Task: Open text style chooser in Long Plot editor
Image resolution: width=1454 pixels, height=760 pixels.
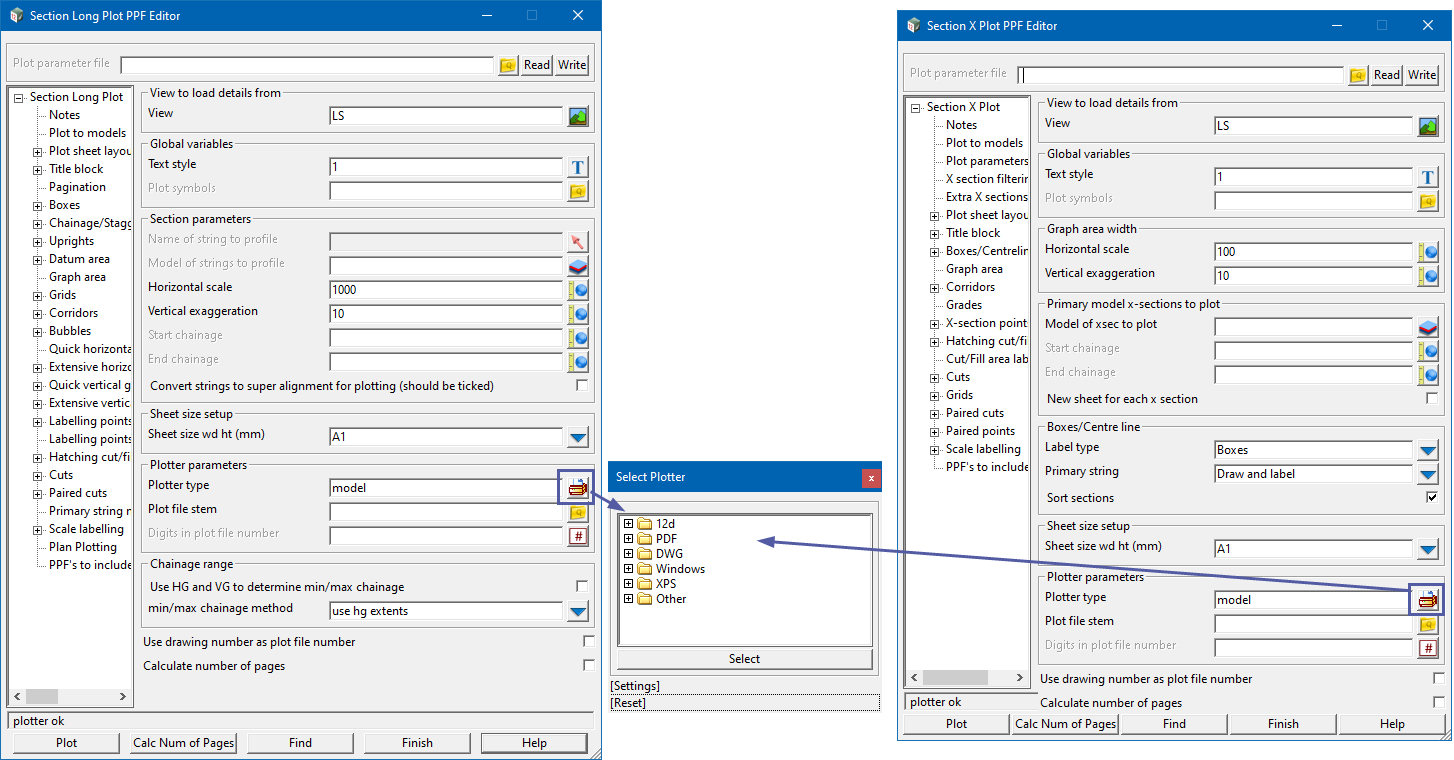Action: [578, 167]
